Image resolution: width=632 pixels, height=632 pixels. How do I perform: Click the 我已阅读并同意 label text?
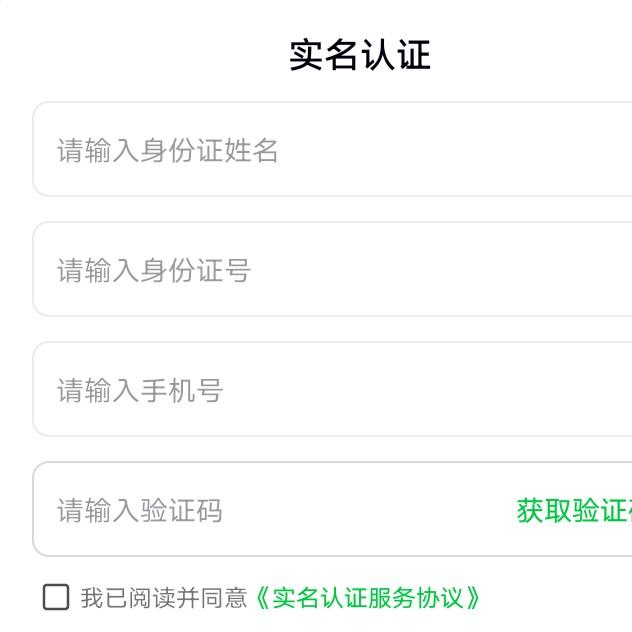coord(163,598)
